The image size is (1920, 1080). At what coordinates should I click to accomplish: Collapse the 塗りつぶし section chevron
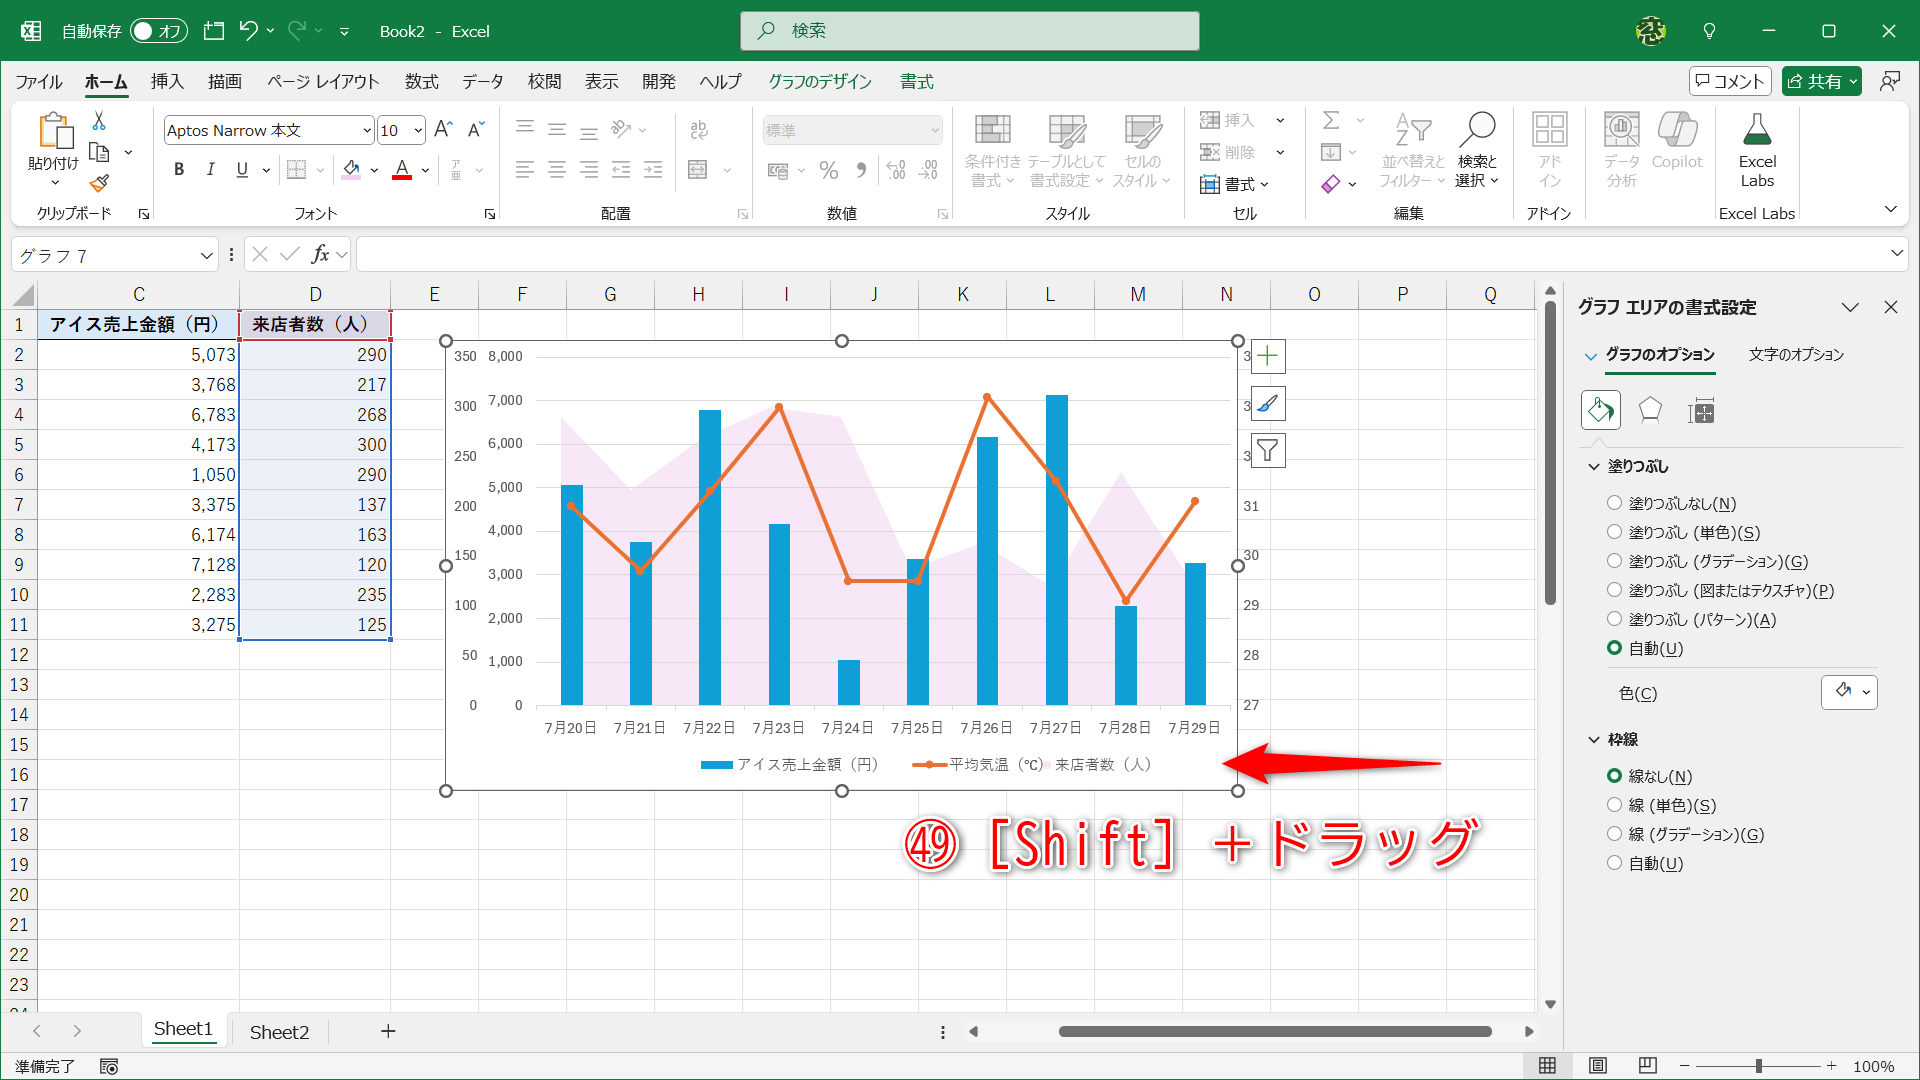coord(1592,466)
